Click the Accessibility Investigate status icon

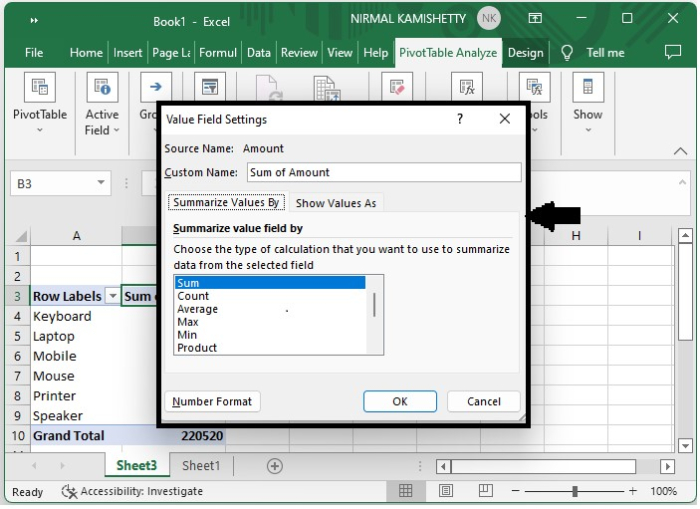(69, 492)
